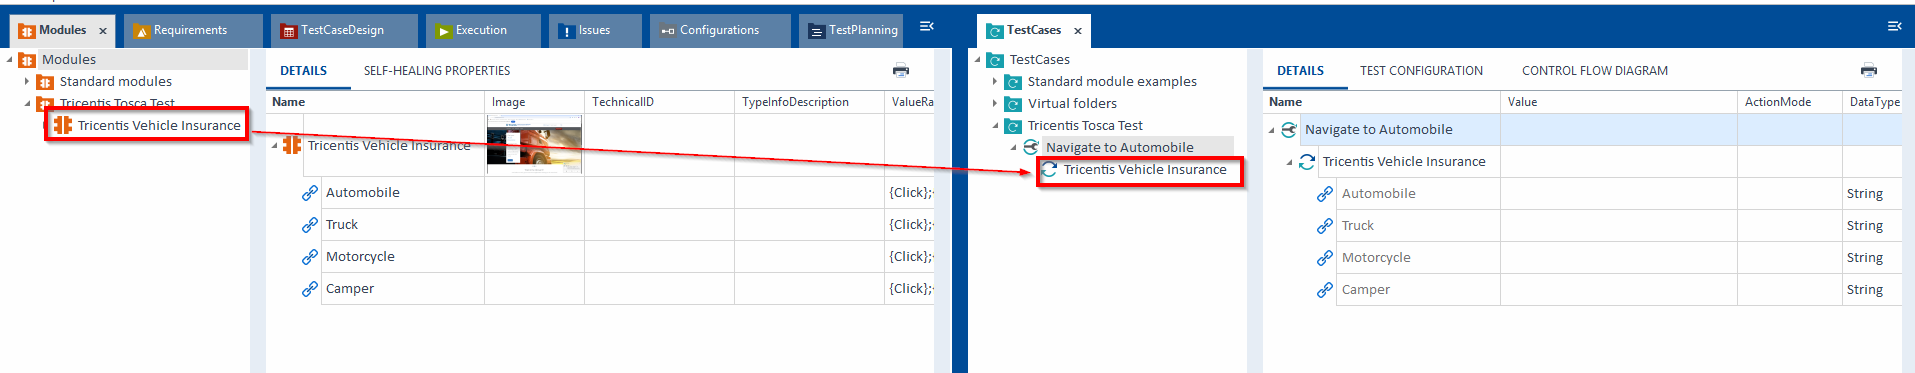
Task: Click Modules root folder icon in tree
Action: point(27,60)
